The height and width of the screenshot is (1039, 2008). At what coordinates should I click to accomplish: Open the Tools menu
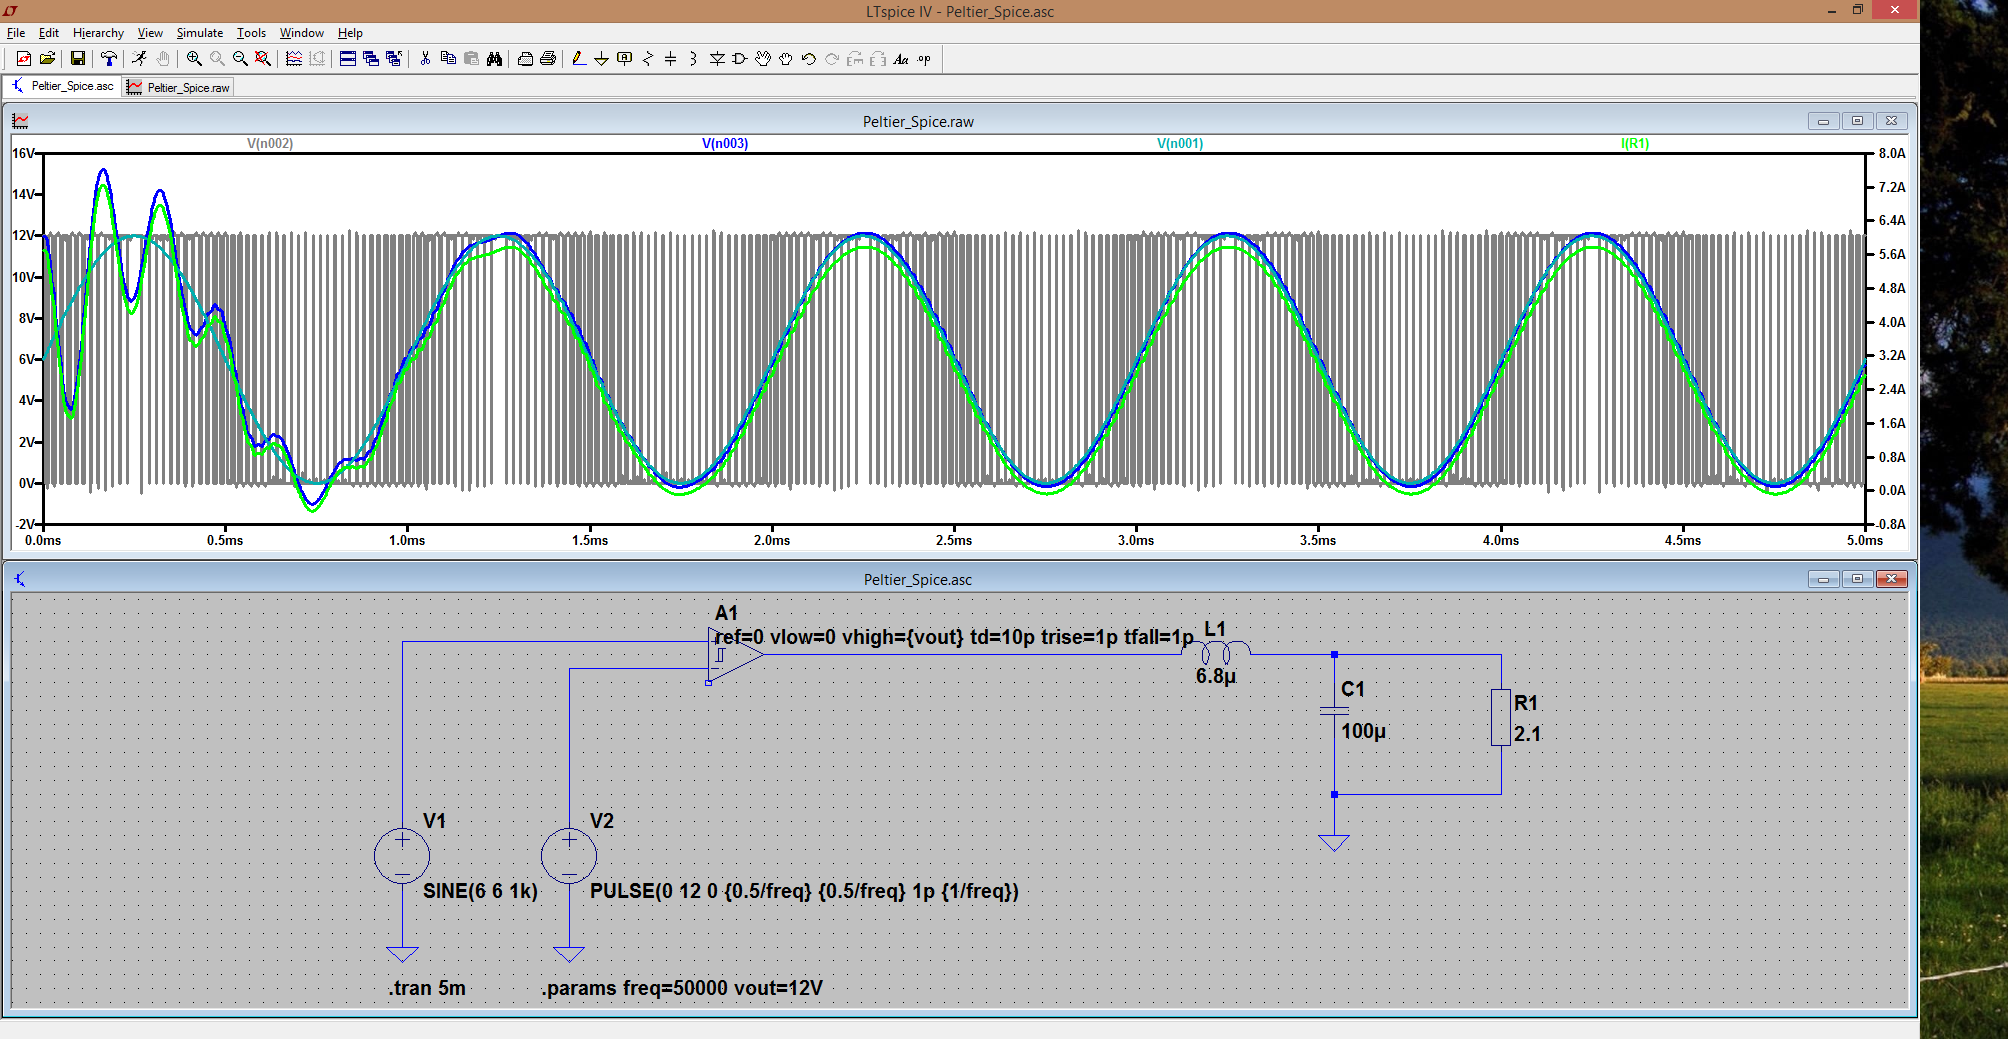(x=251, y=33)
